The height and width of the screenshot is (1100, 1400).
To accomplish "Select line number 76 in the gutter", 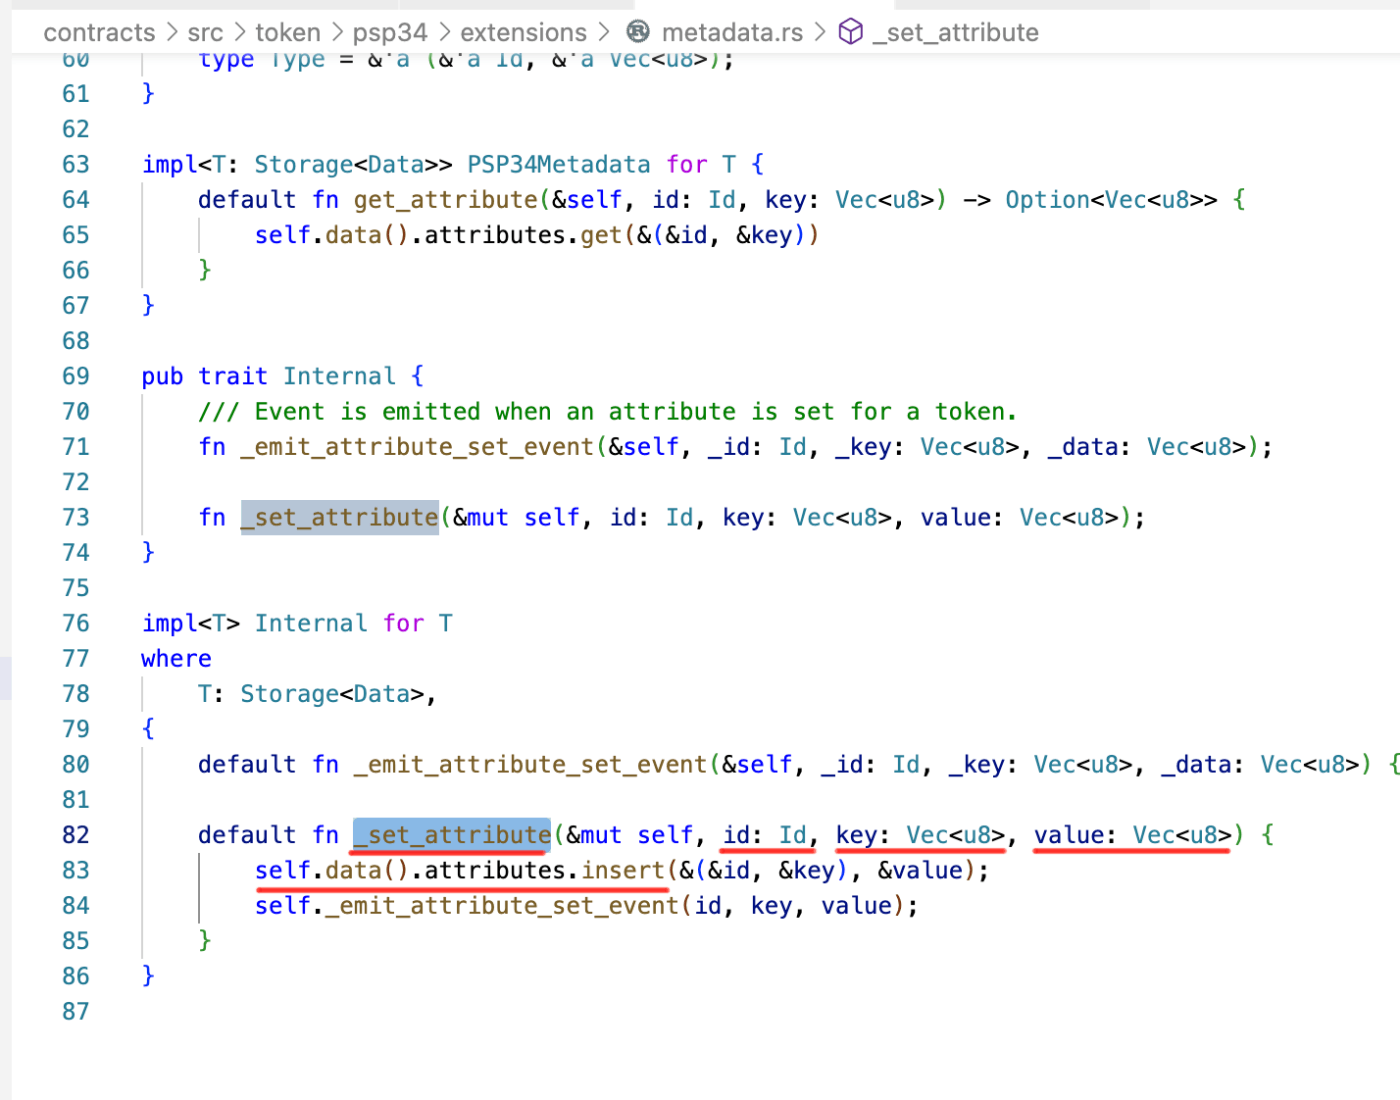I will point(76,623).
